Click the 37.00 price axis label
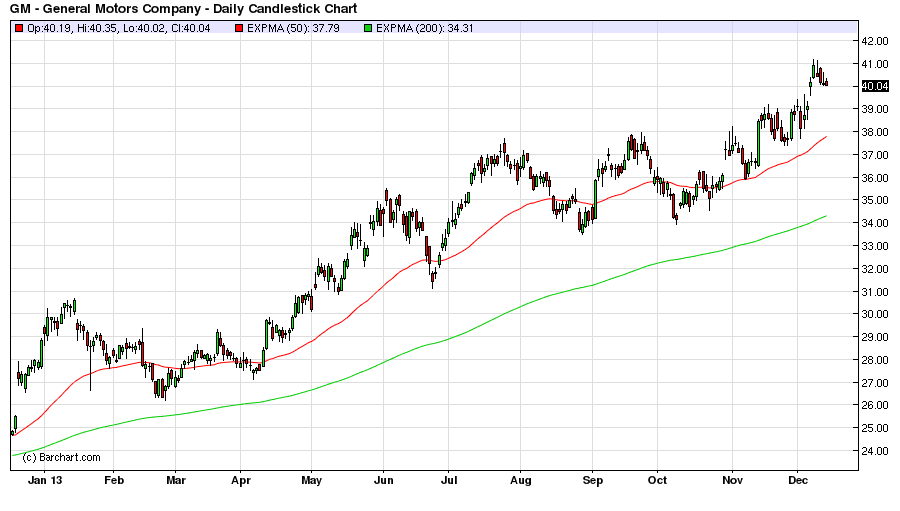Viewport: 900px width, 511px height. click(x=875, y=155)
